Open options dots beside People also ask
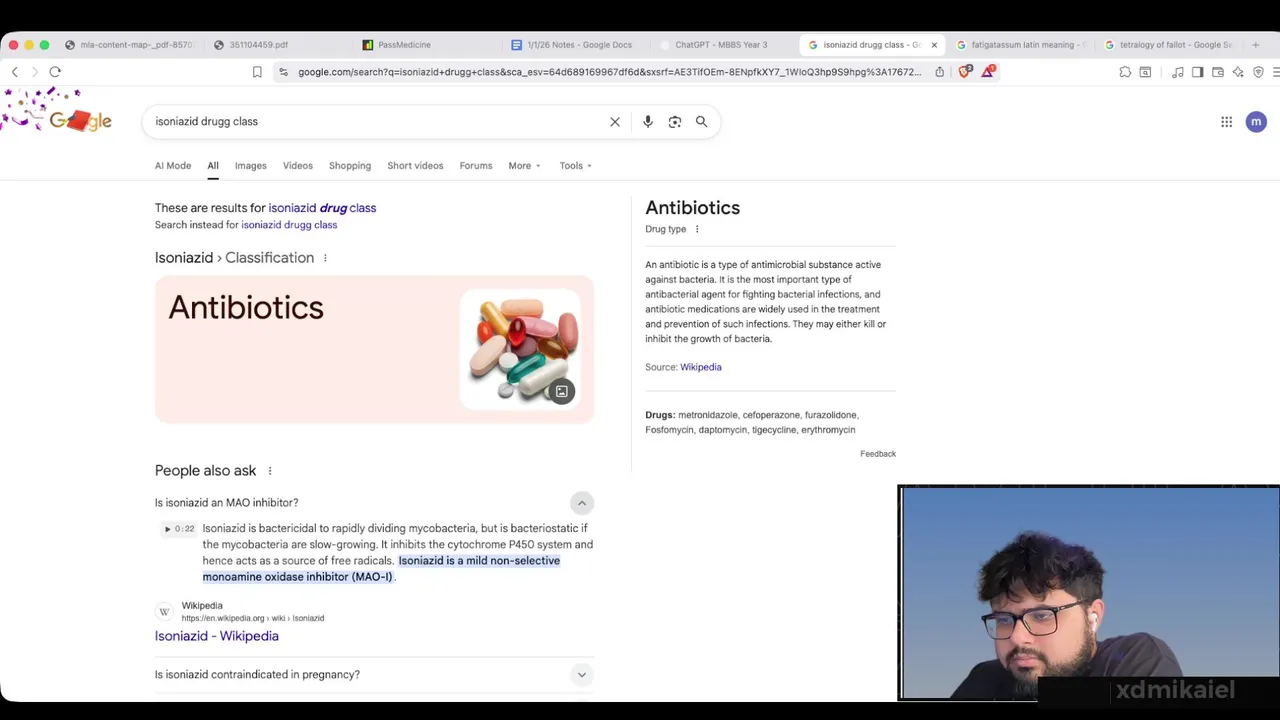1280x720 pixels. pyautogui.click(x=269, y=471)
